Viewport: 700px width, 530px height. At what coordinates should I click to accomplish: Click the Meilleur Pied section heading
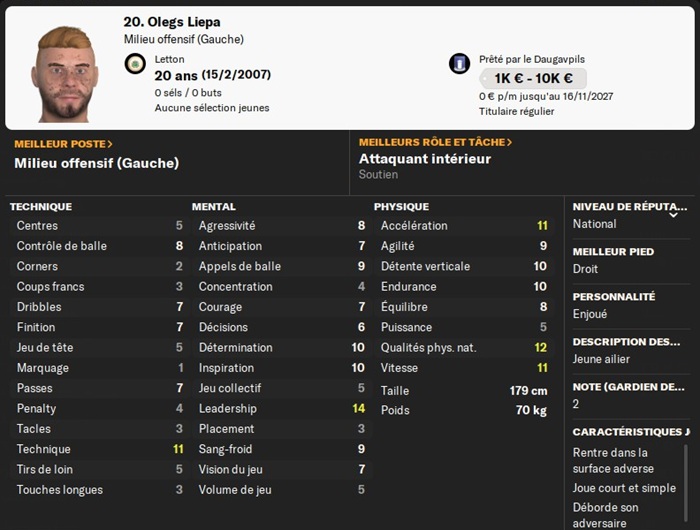[x=613, y=252]
